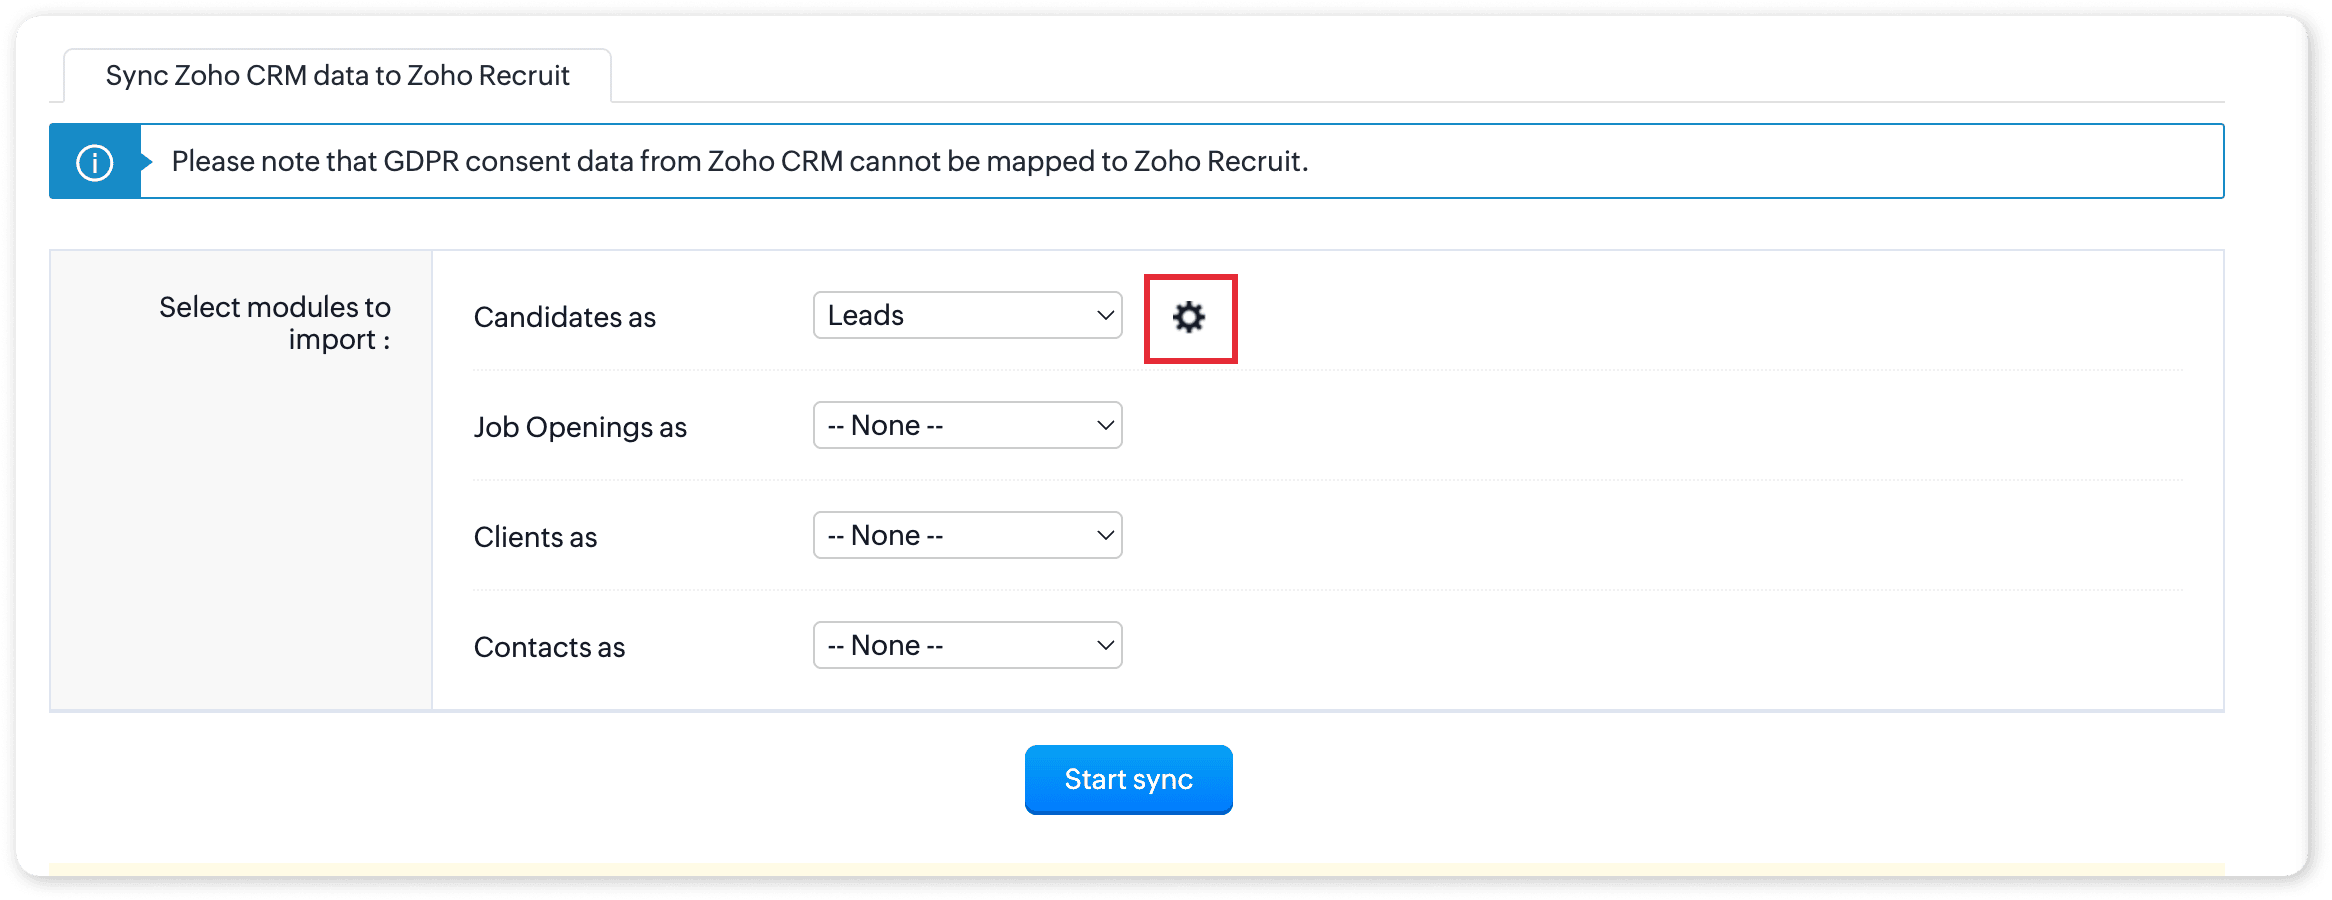Open the Candidates as Leads dropdown
Screen dimensions: 2332x900
tap(967, 315)
